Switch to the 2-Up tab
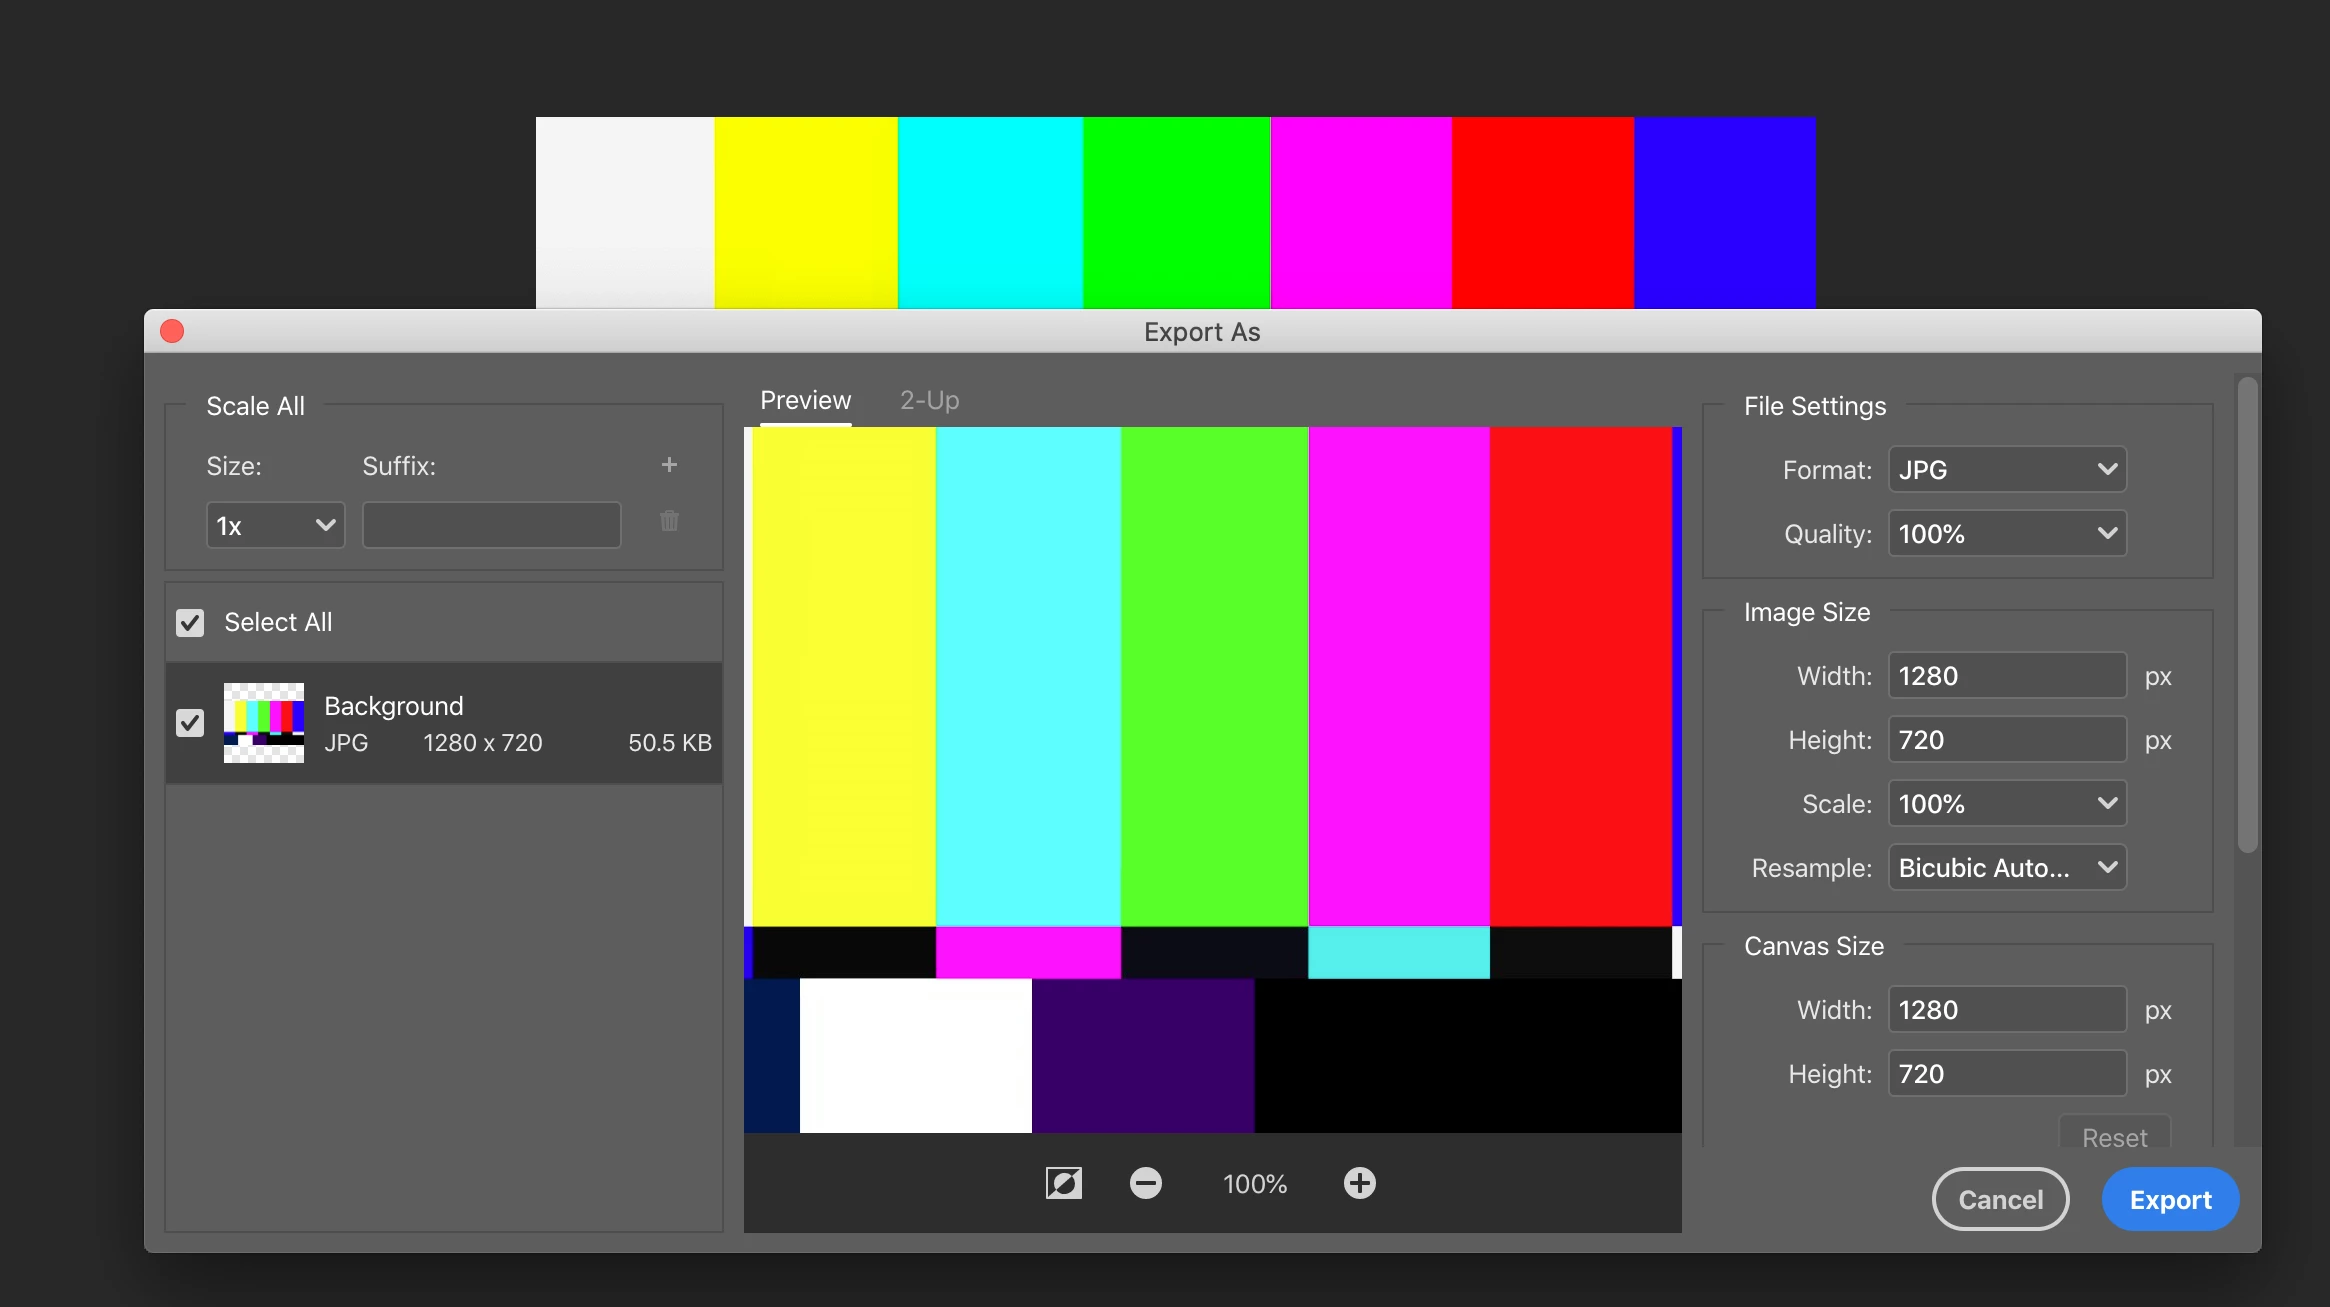2330x1307 pixels. tap(929, 400)
